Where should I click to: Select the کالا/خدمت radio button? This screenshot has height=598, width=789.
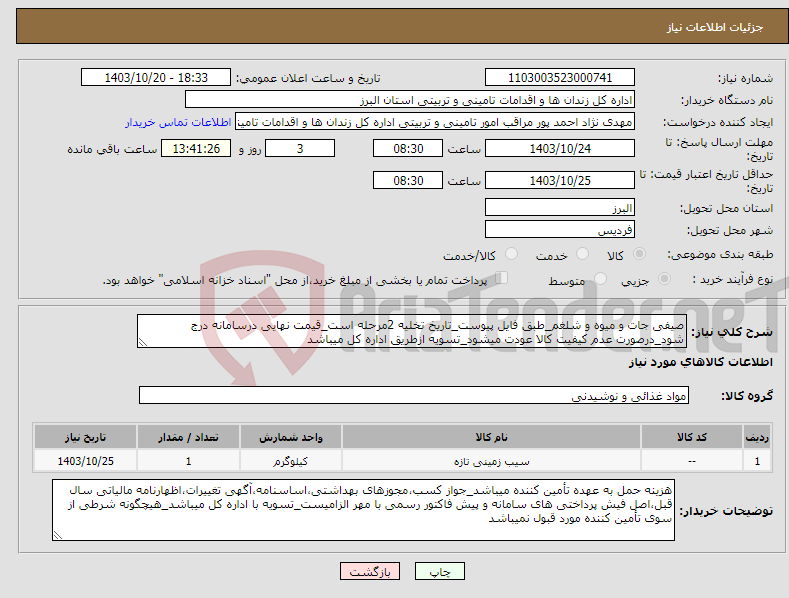[511, 254]
